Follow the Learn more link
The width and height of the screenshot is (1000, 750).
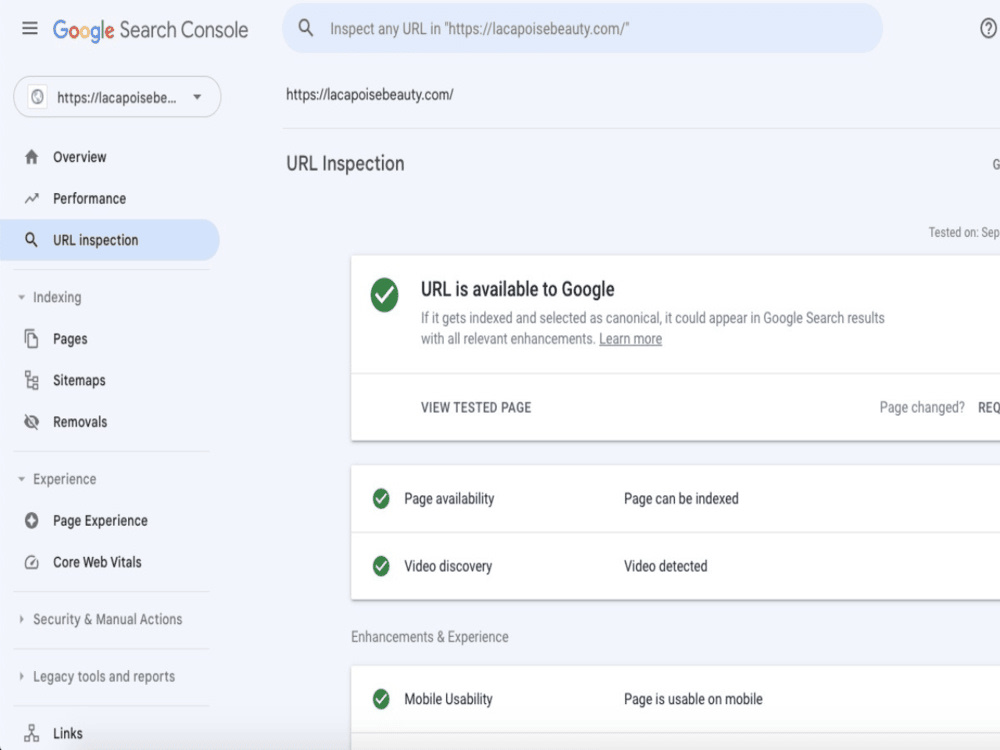tap(630, 339)
